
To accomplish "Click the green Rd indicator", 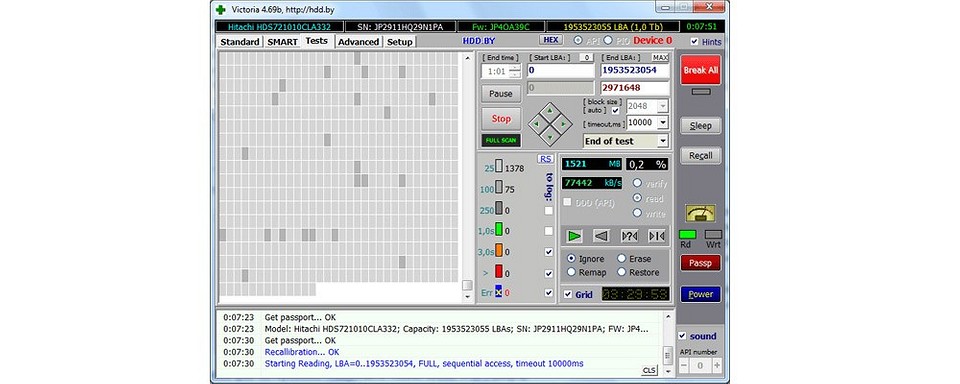I will click(x=688, y=235).
